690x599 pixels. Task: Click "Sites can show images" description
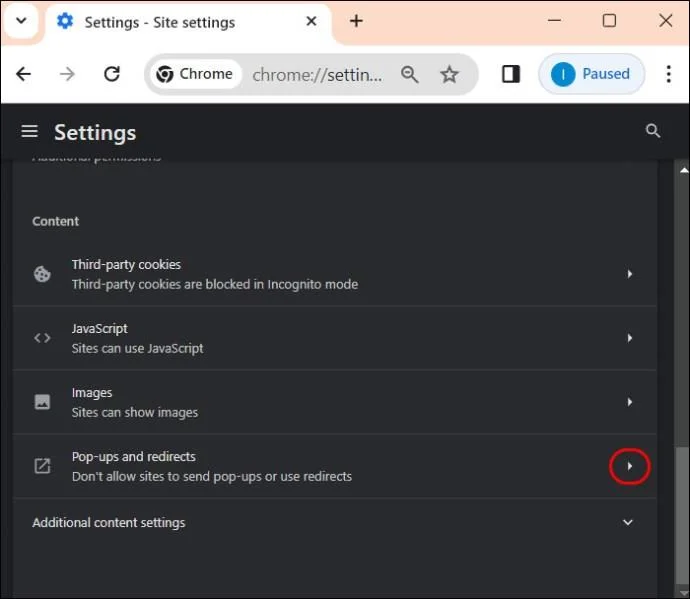click(135, 412)
